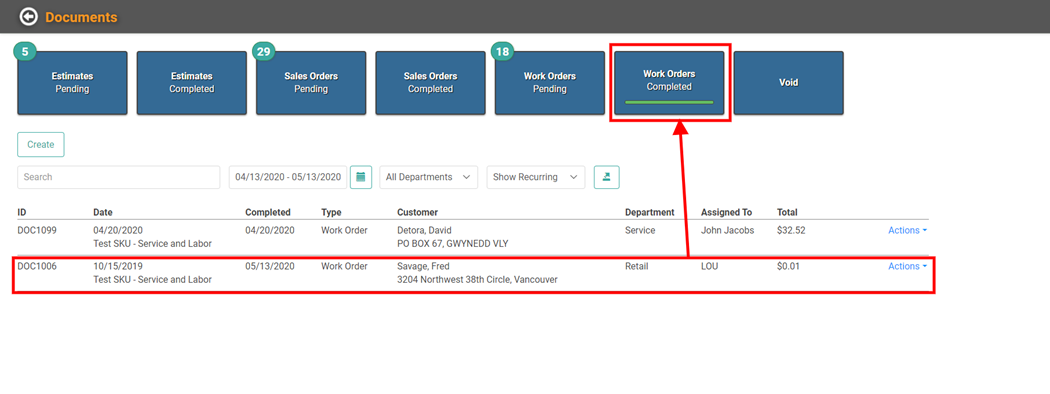Screen dimensions: 1050x394
Task: Switch to Sales Orders Completed
Action: [430, 83]
